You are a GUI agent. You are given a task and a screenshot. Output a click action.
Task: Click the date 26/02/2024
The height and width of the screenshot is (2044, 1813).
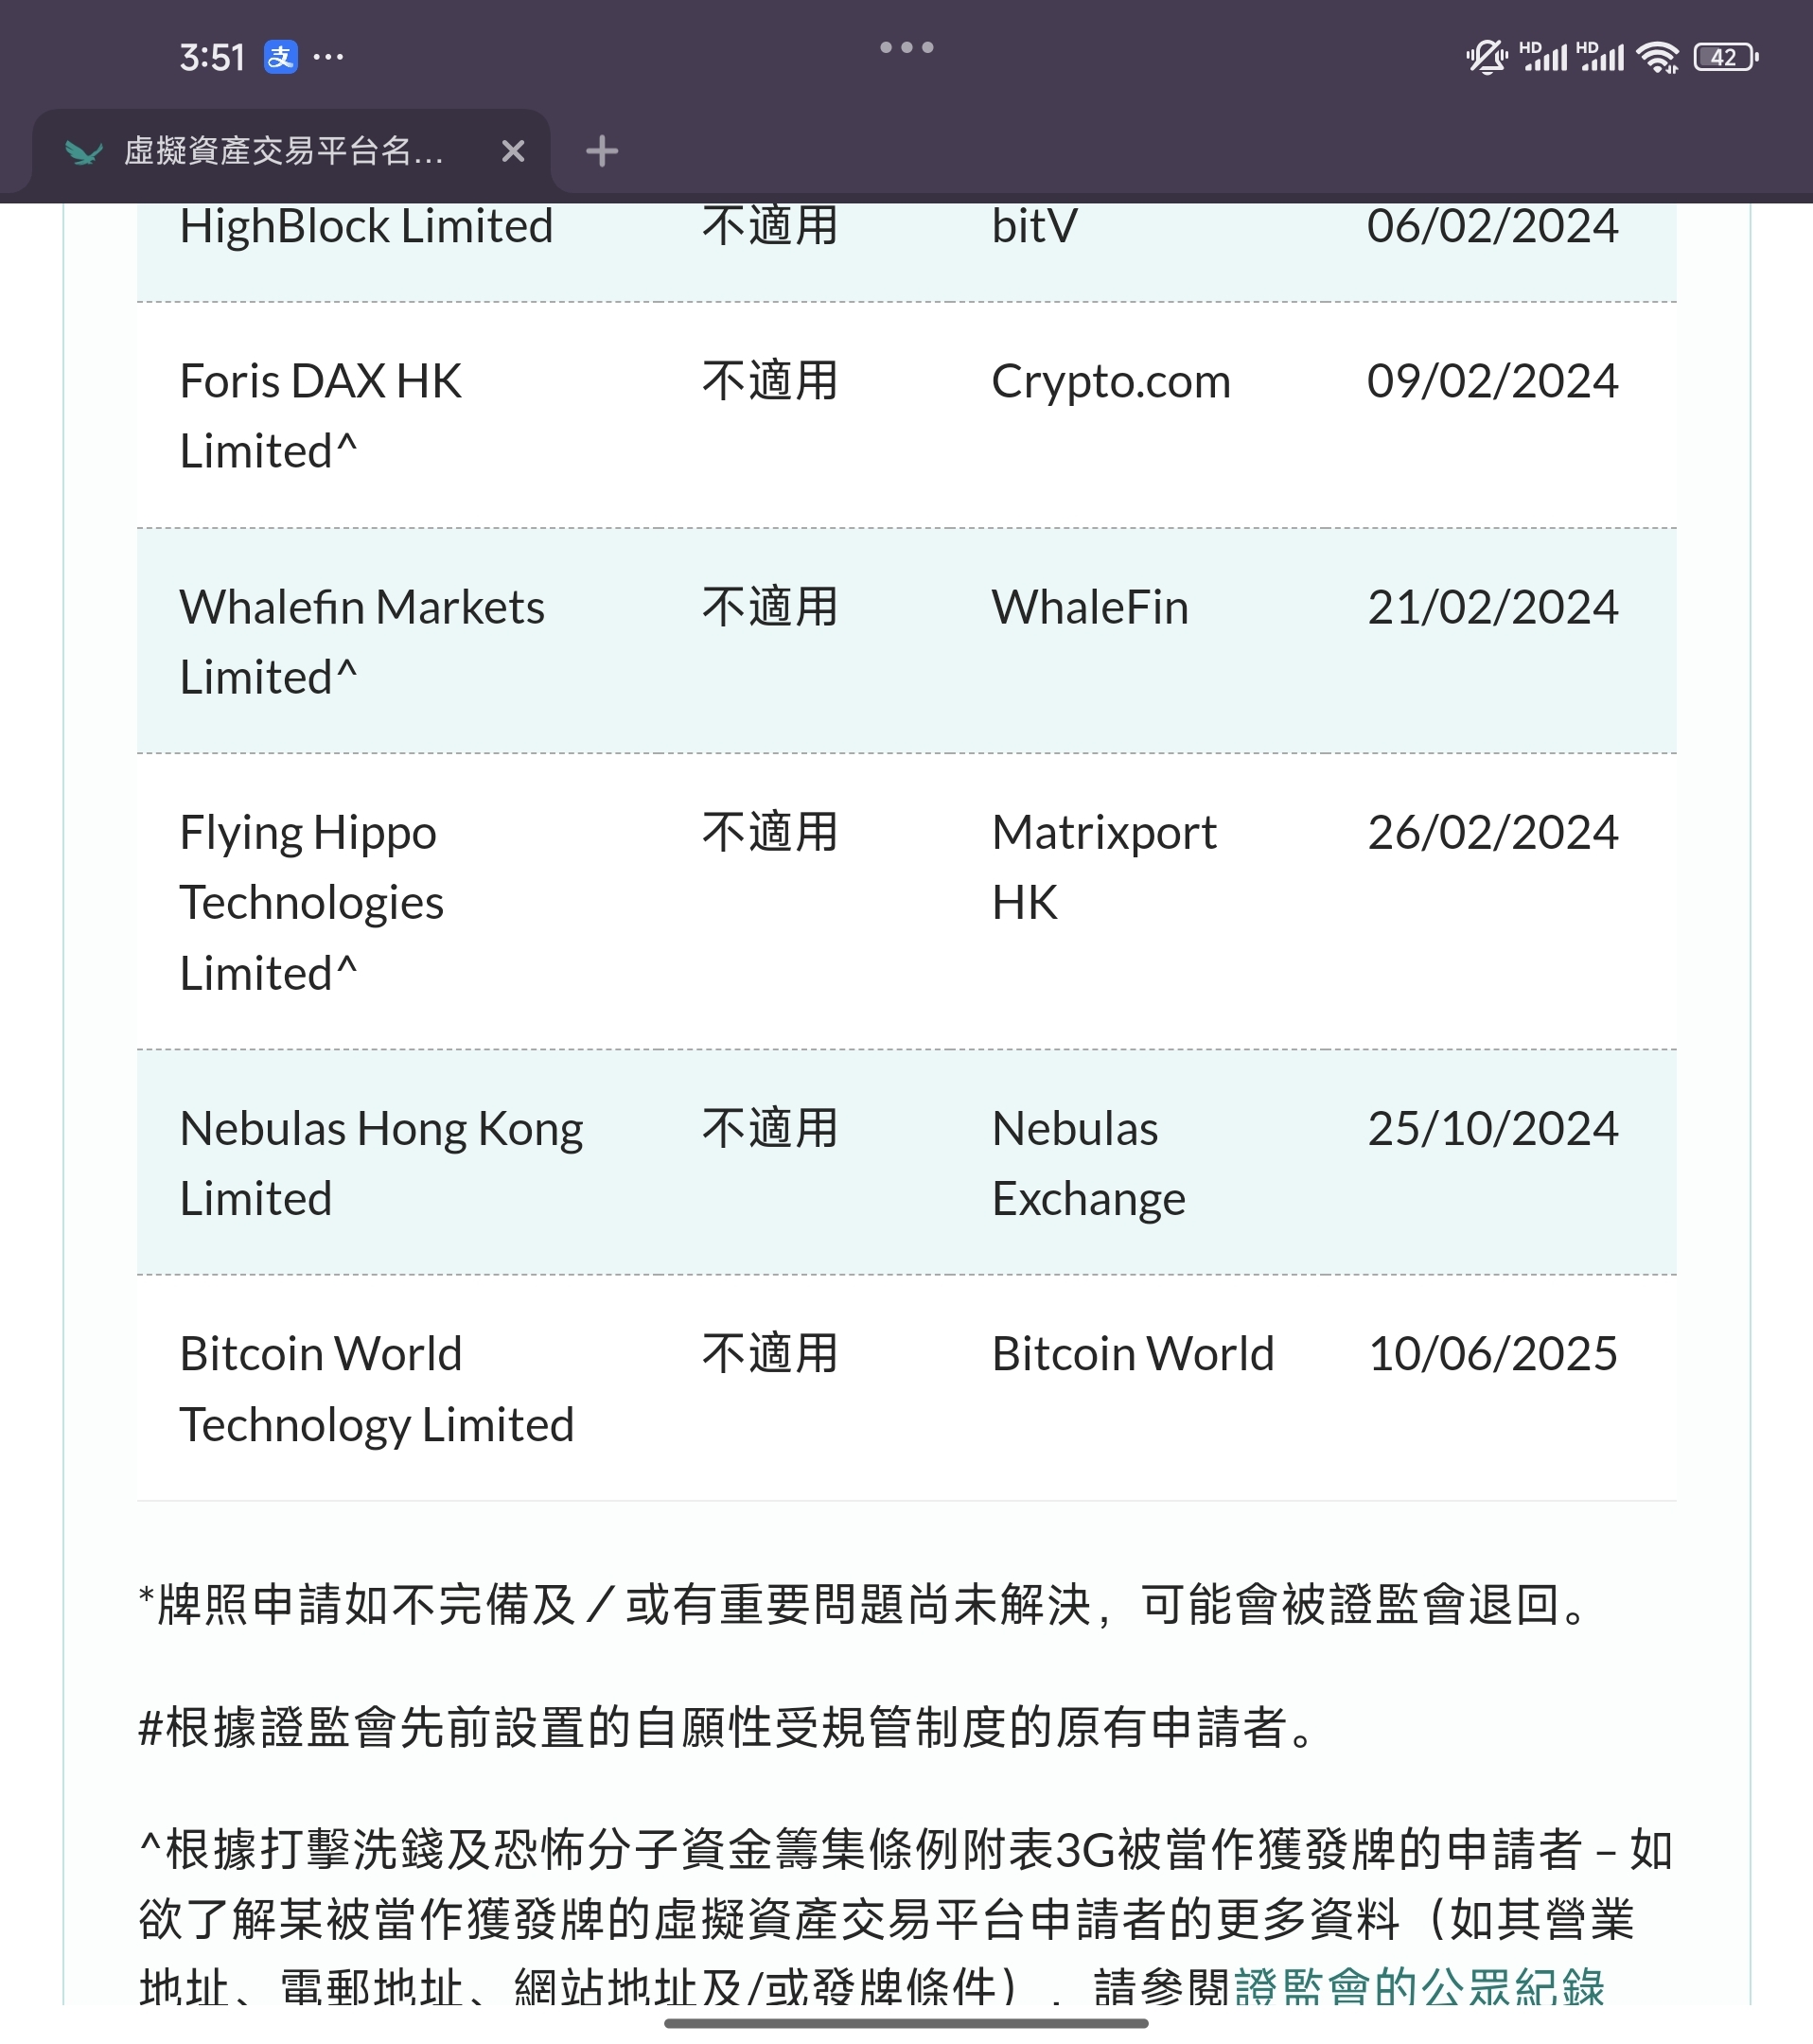1492,832
